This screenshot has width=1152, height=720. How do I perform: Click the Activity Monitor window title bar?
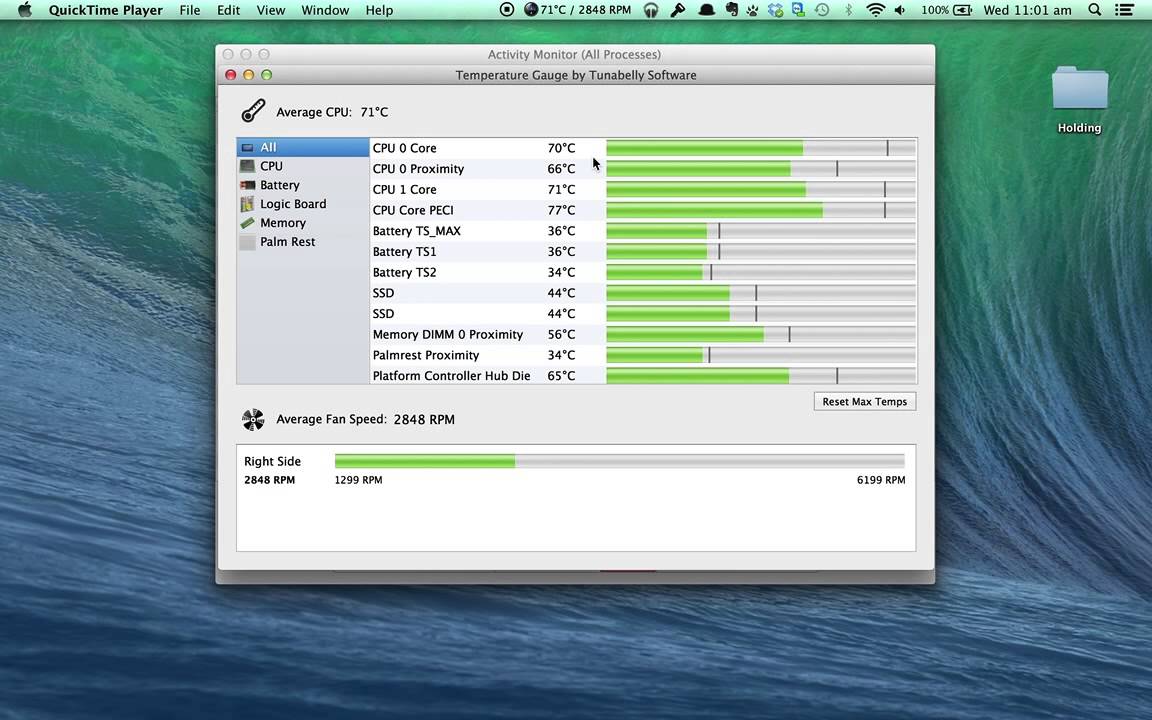(575, 54)
